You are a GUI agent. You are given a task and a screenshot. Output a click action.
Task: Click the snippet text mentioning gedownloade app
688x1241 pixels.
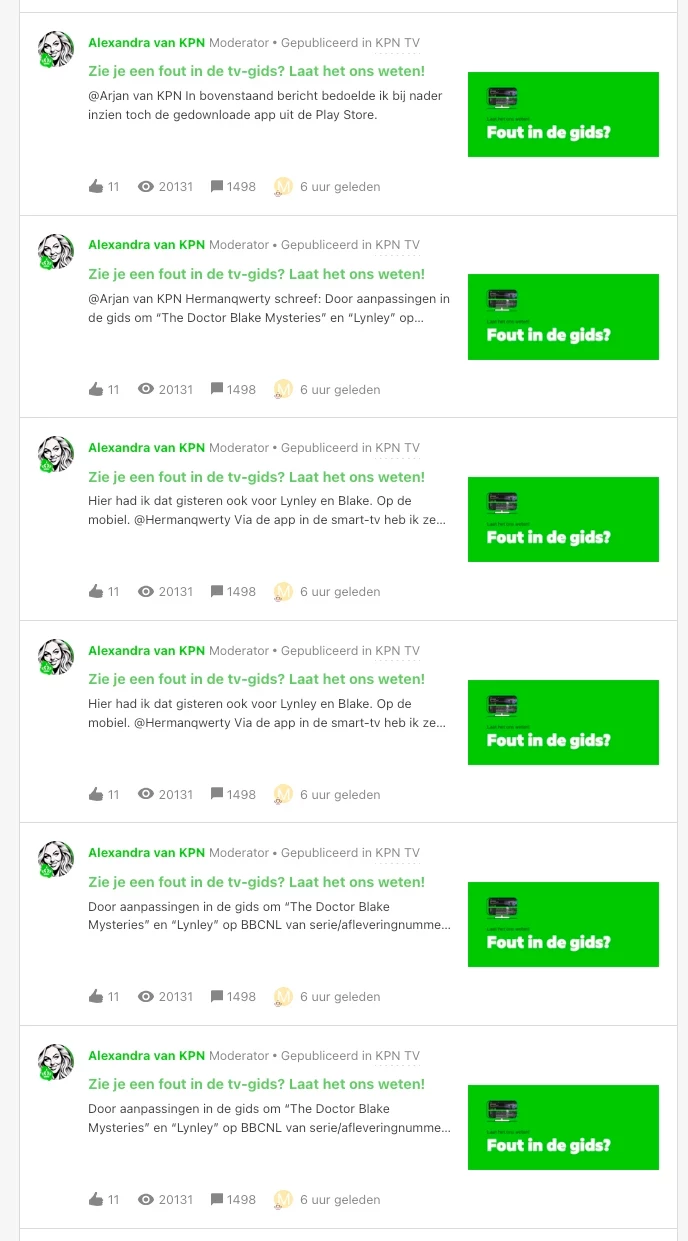265,105
